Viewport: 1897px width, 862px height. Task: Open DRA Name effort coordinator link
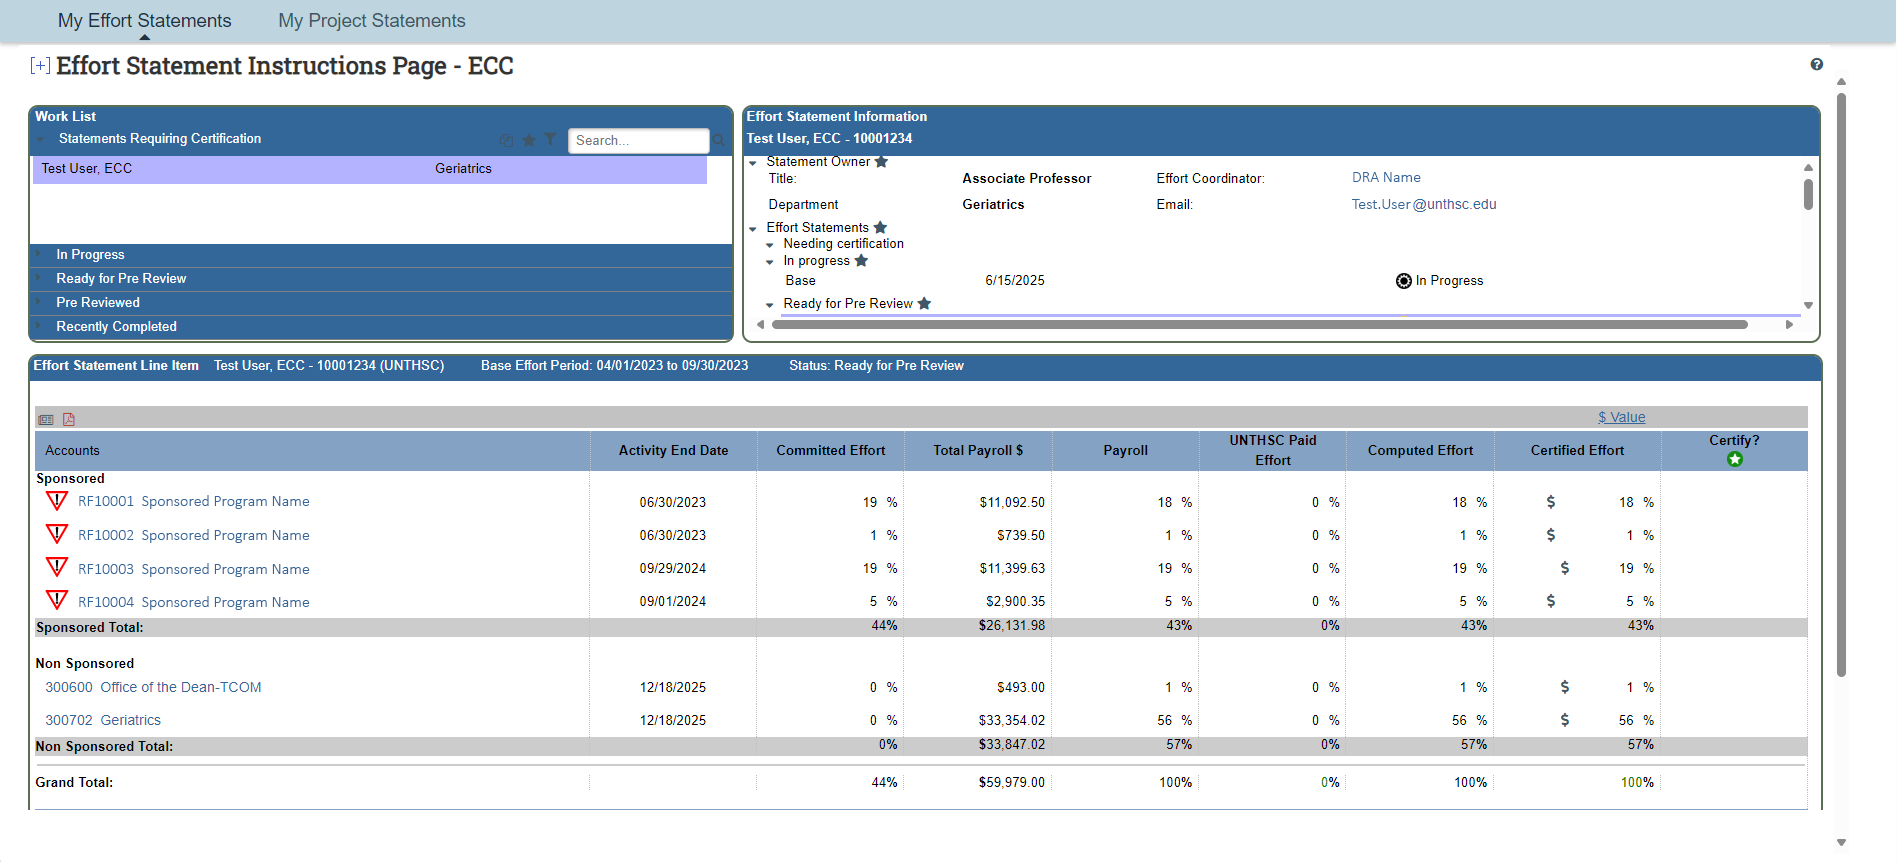[1386, 178]
